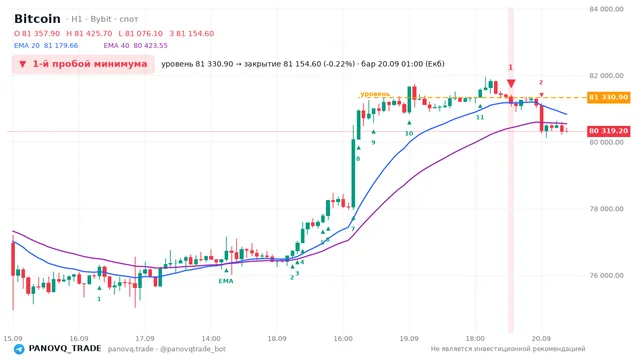The image size is (640, 360).
Task: Click the 16.09 date axis label
Action: click(x=79, y=338)
